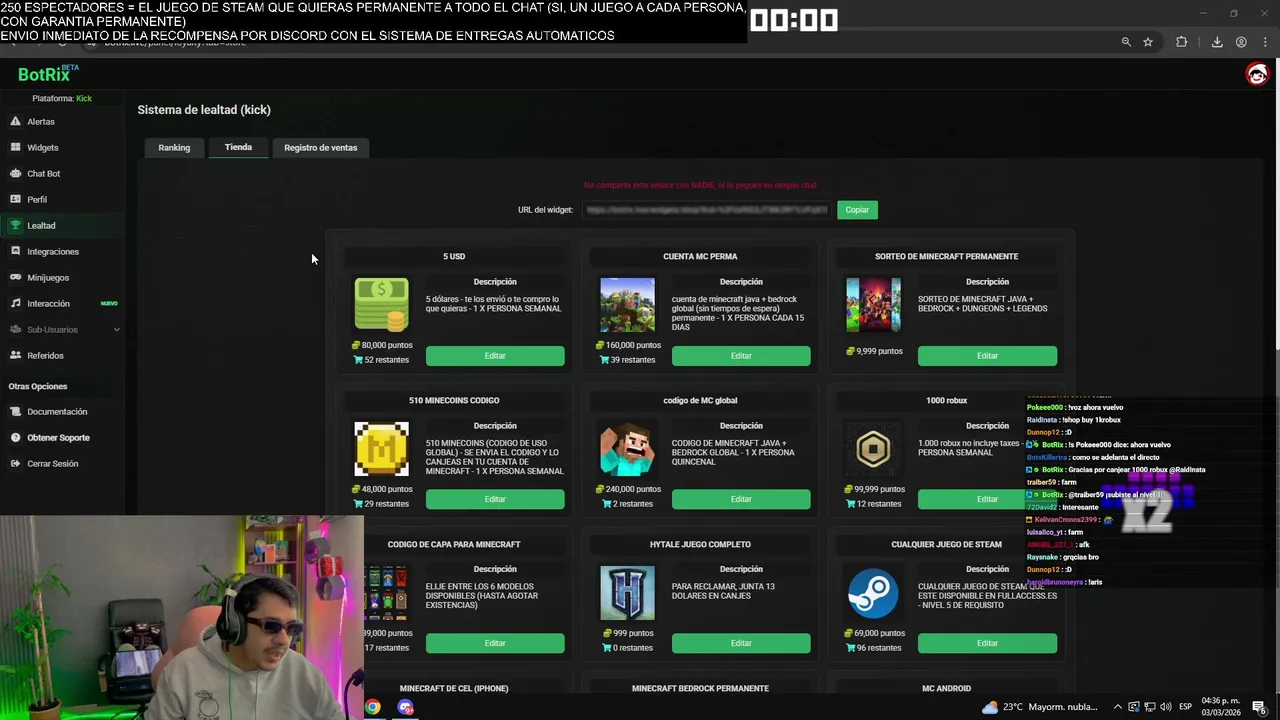Show hidden system tray icons
The image size is (1280, 720).
tap(1118, 707)
